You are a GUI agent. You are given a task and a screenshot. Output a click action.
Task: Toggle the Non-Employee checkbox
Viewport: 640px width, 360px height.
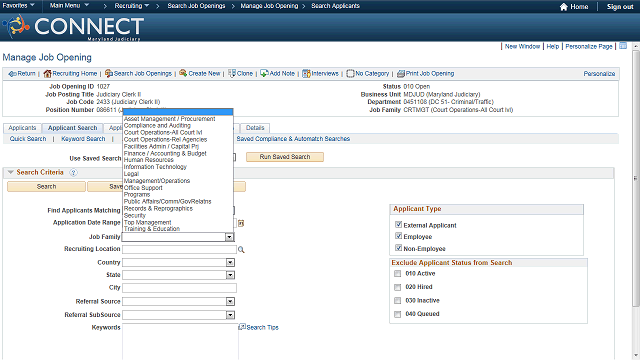pyautogui.click(x=398, y=248)
